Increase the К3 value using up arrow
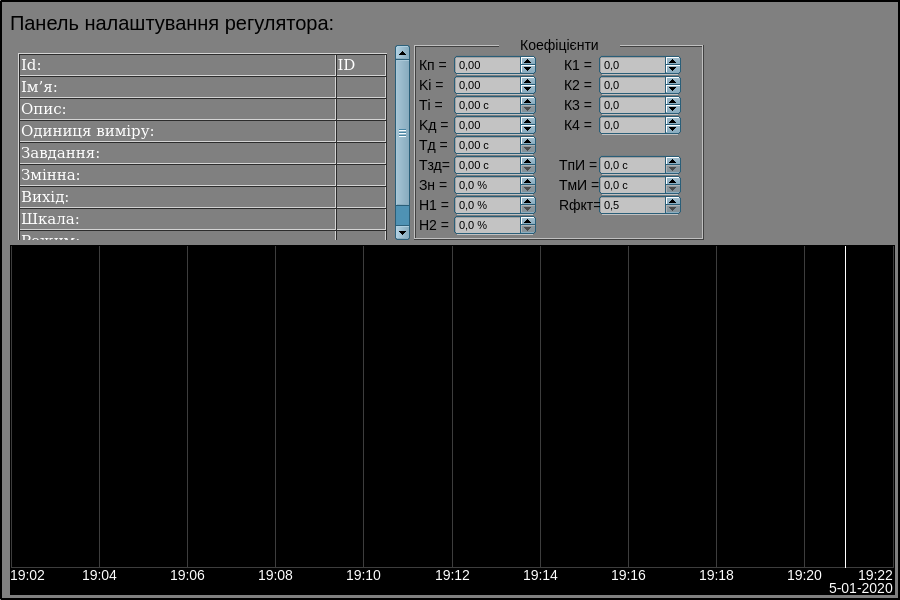The image size is (900, 600). tap(673, 101)
